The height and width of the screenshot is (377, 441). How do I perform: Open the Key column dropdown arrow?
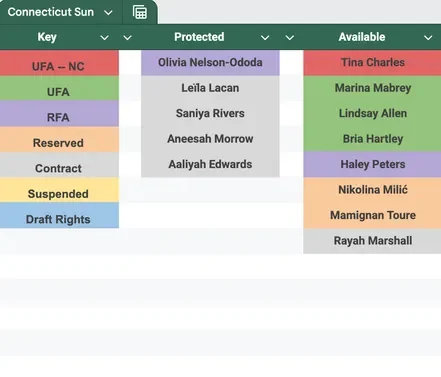[104, 38]
